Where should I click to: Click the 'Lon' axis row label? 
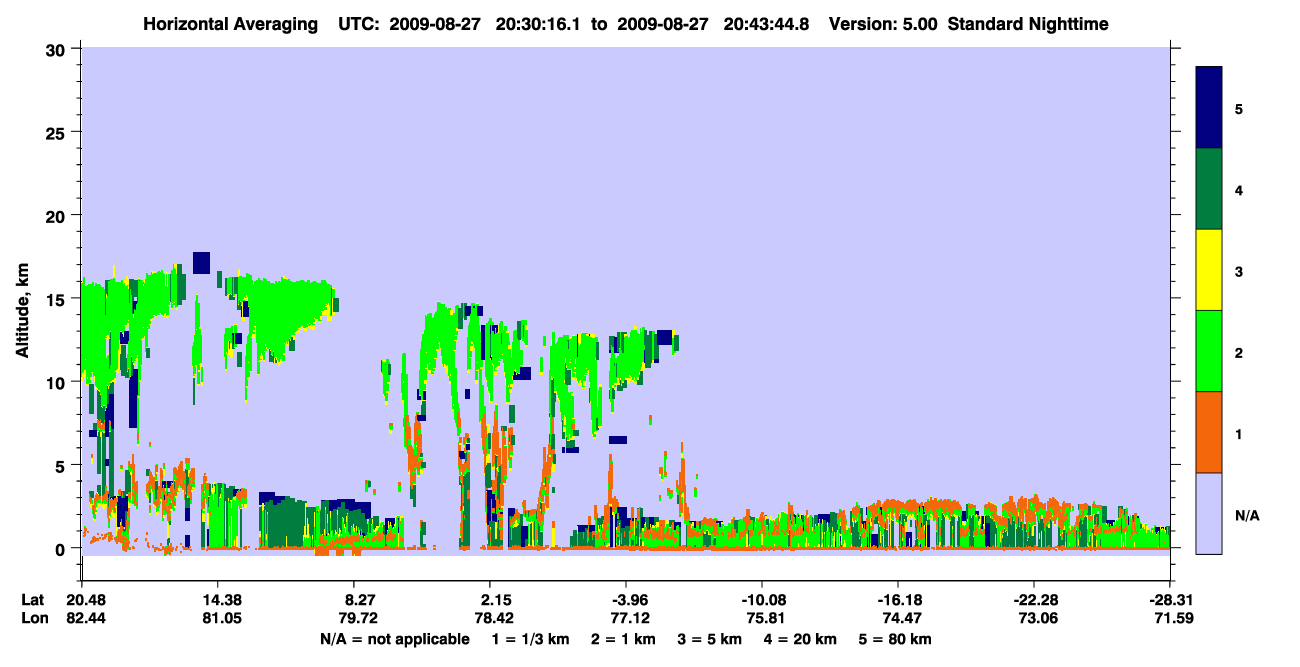pos(34,618)
